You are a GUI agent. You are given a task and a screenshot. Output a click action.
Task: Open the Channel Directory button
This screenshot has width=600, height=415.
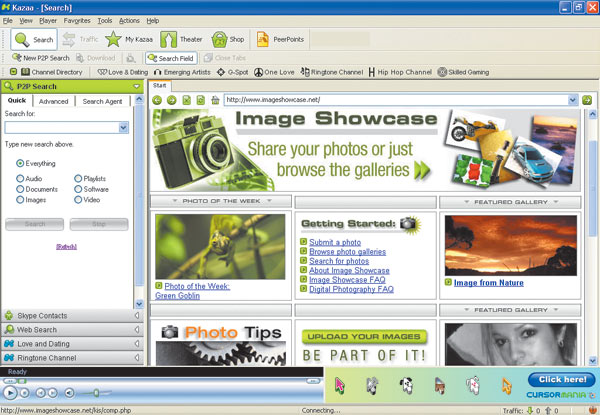pos(50,72)
